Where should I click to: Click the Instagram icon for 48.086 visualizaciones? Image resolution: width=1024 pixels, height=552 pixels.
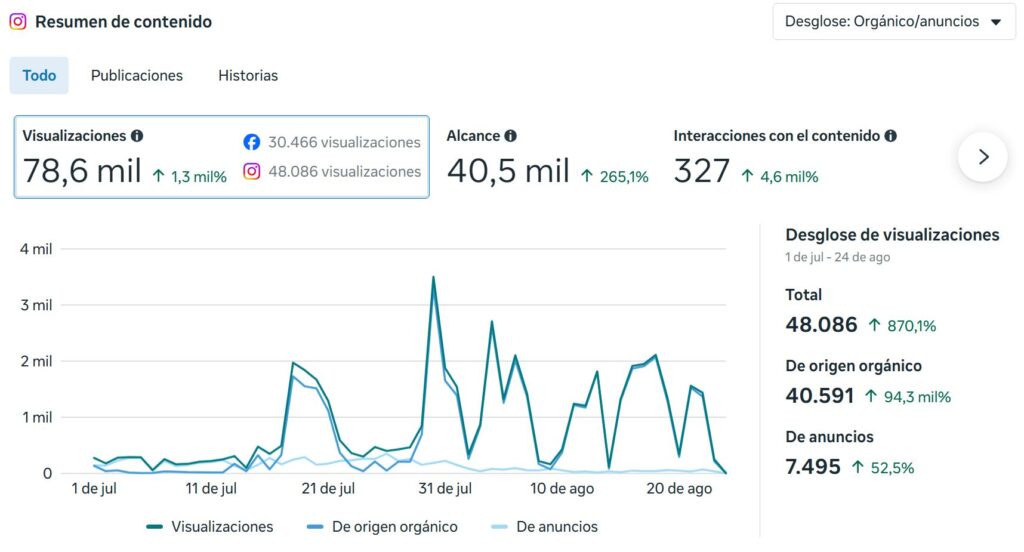click(251, 171)
